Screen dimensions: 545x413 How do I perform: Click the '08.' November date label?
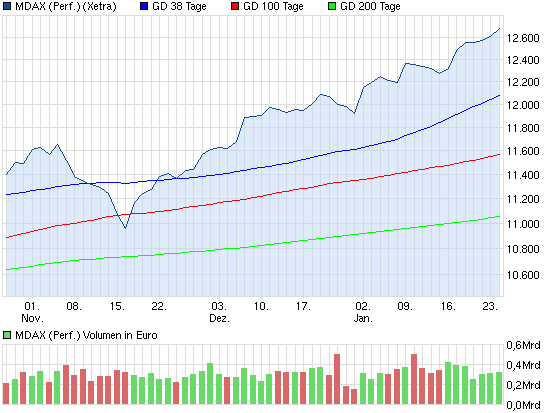74,306
